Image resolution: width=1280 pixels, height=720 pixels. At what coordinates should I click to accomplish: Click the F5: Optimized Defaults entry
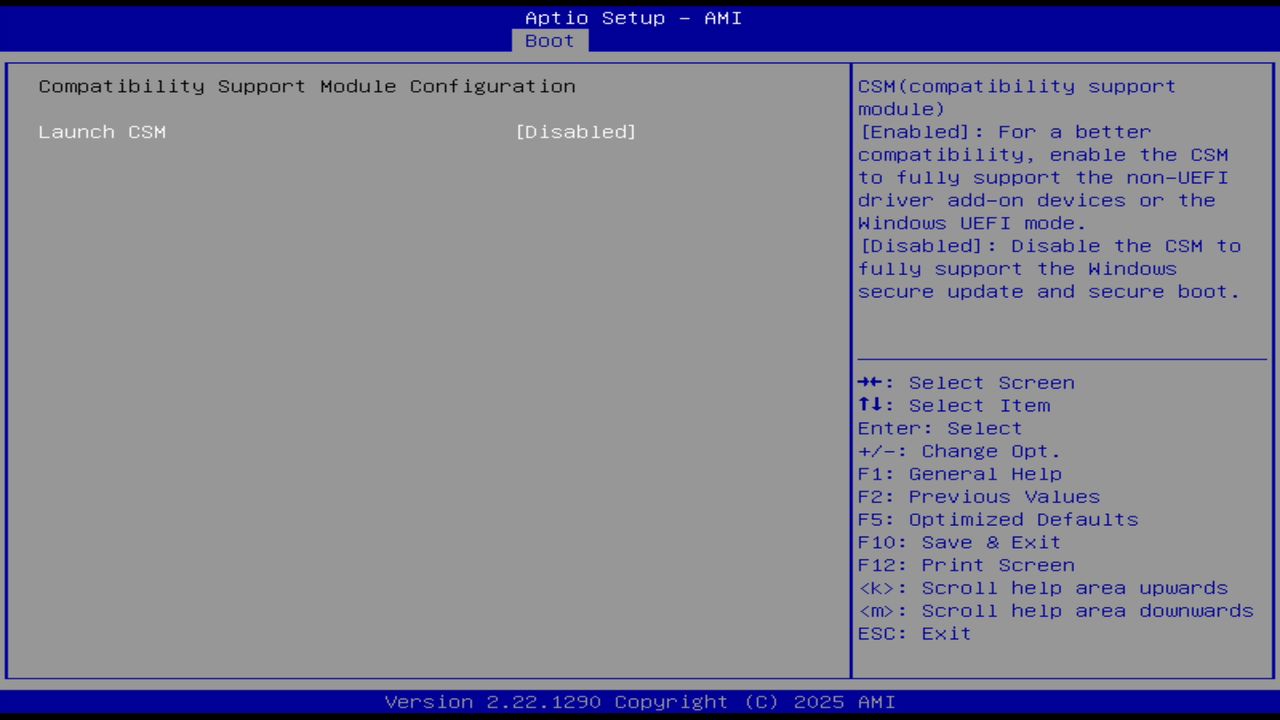point(997,519)
